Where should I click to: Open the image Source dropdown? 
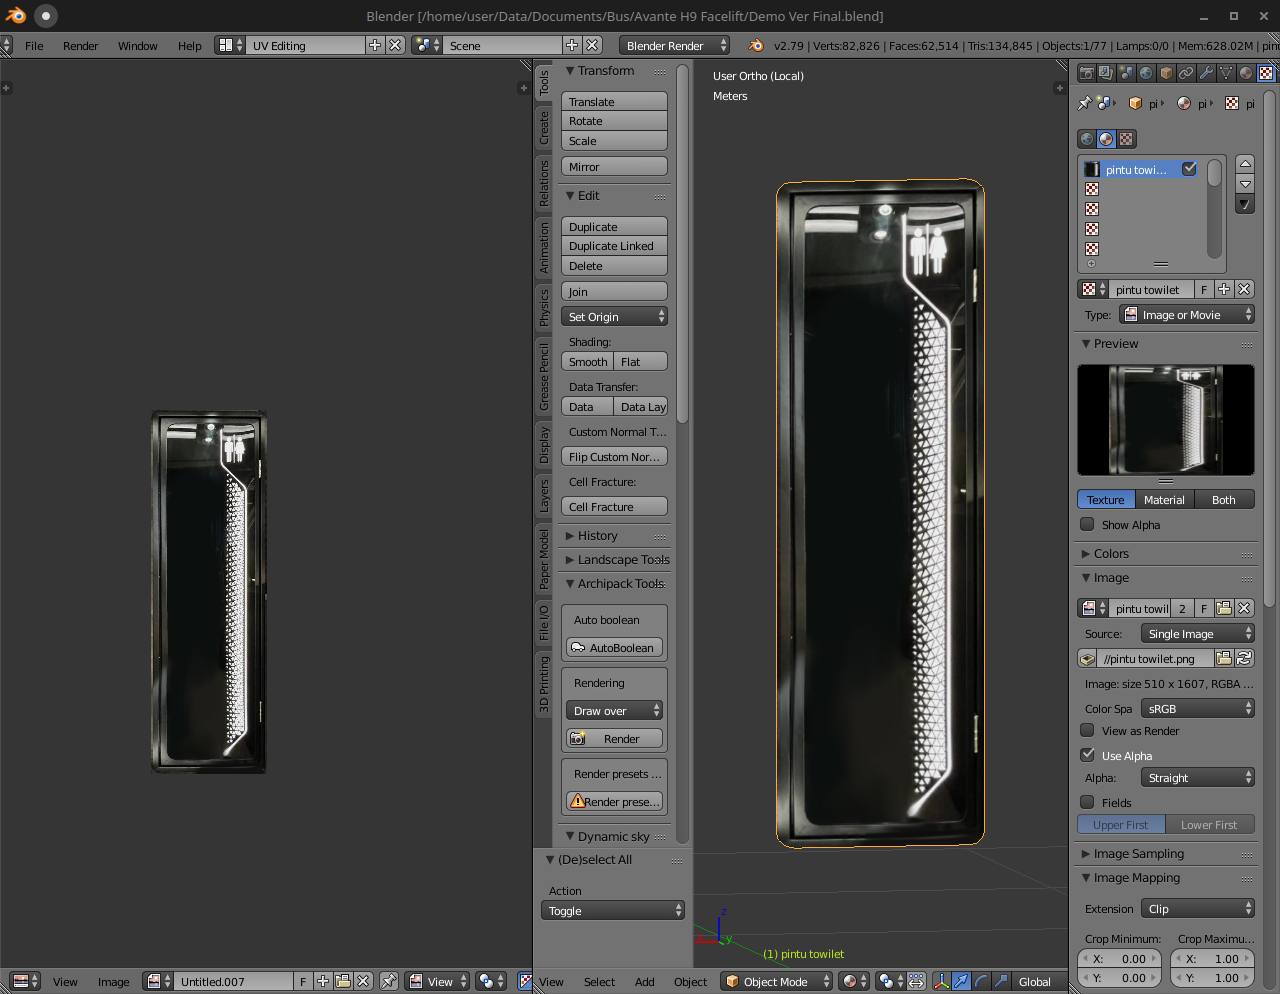click(1198, 633)
